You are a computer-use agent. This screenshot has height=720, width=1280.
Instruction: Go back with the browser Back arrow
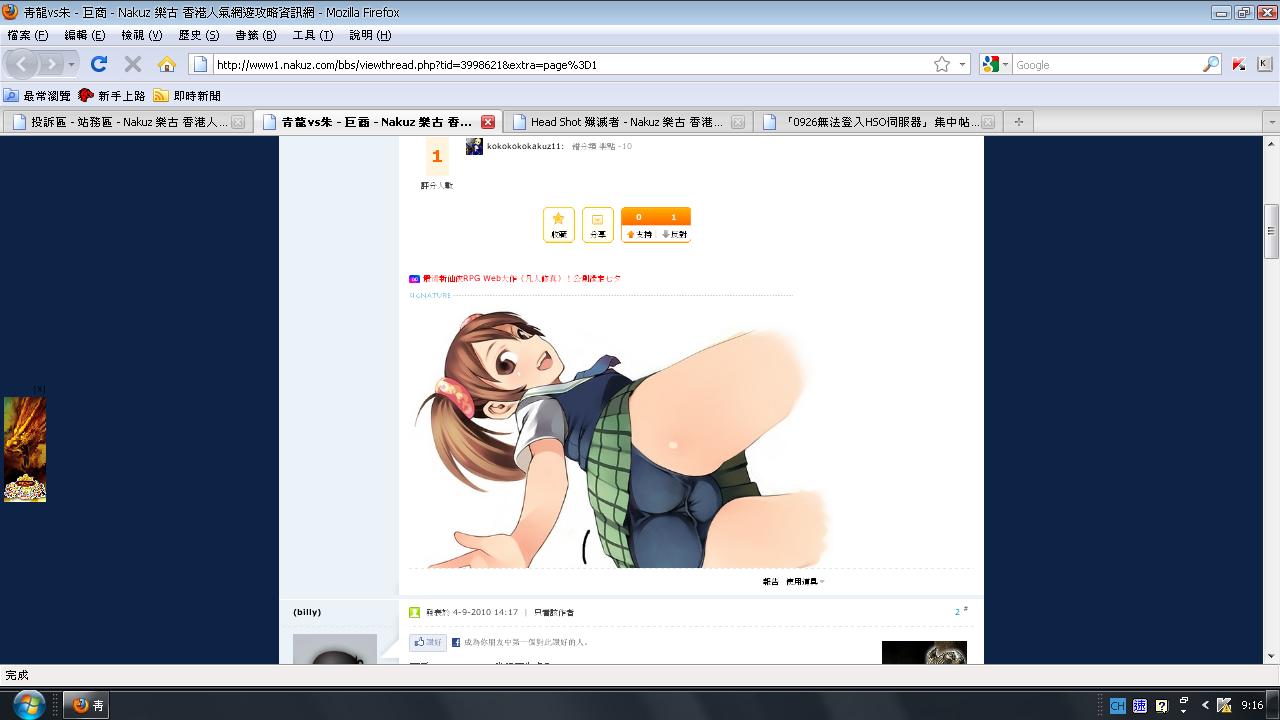(x=22, y=64)
